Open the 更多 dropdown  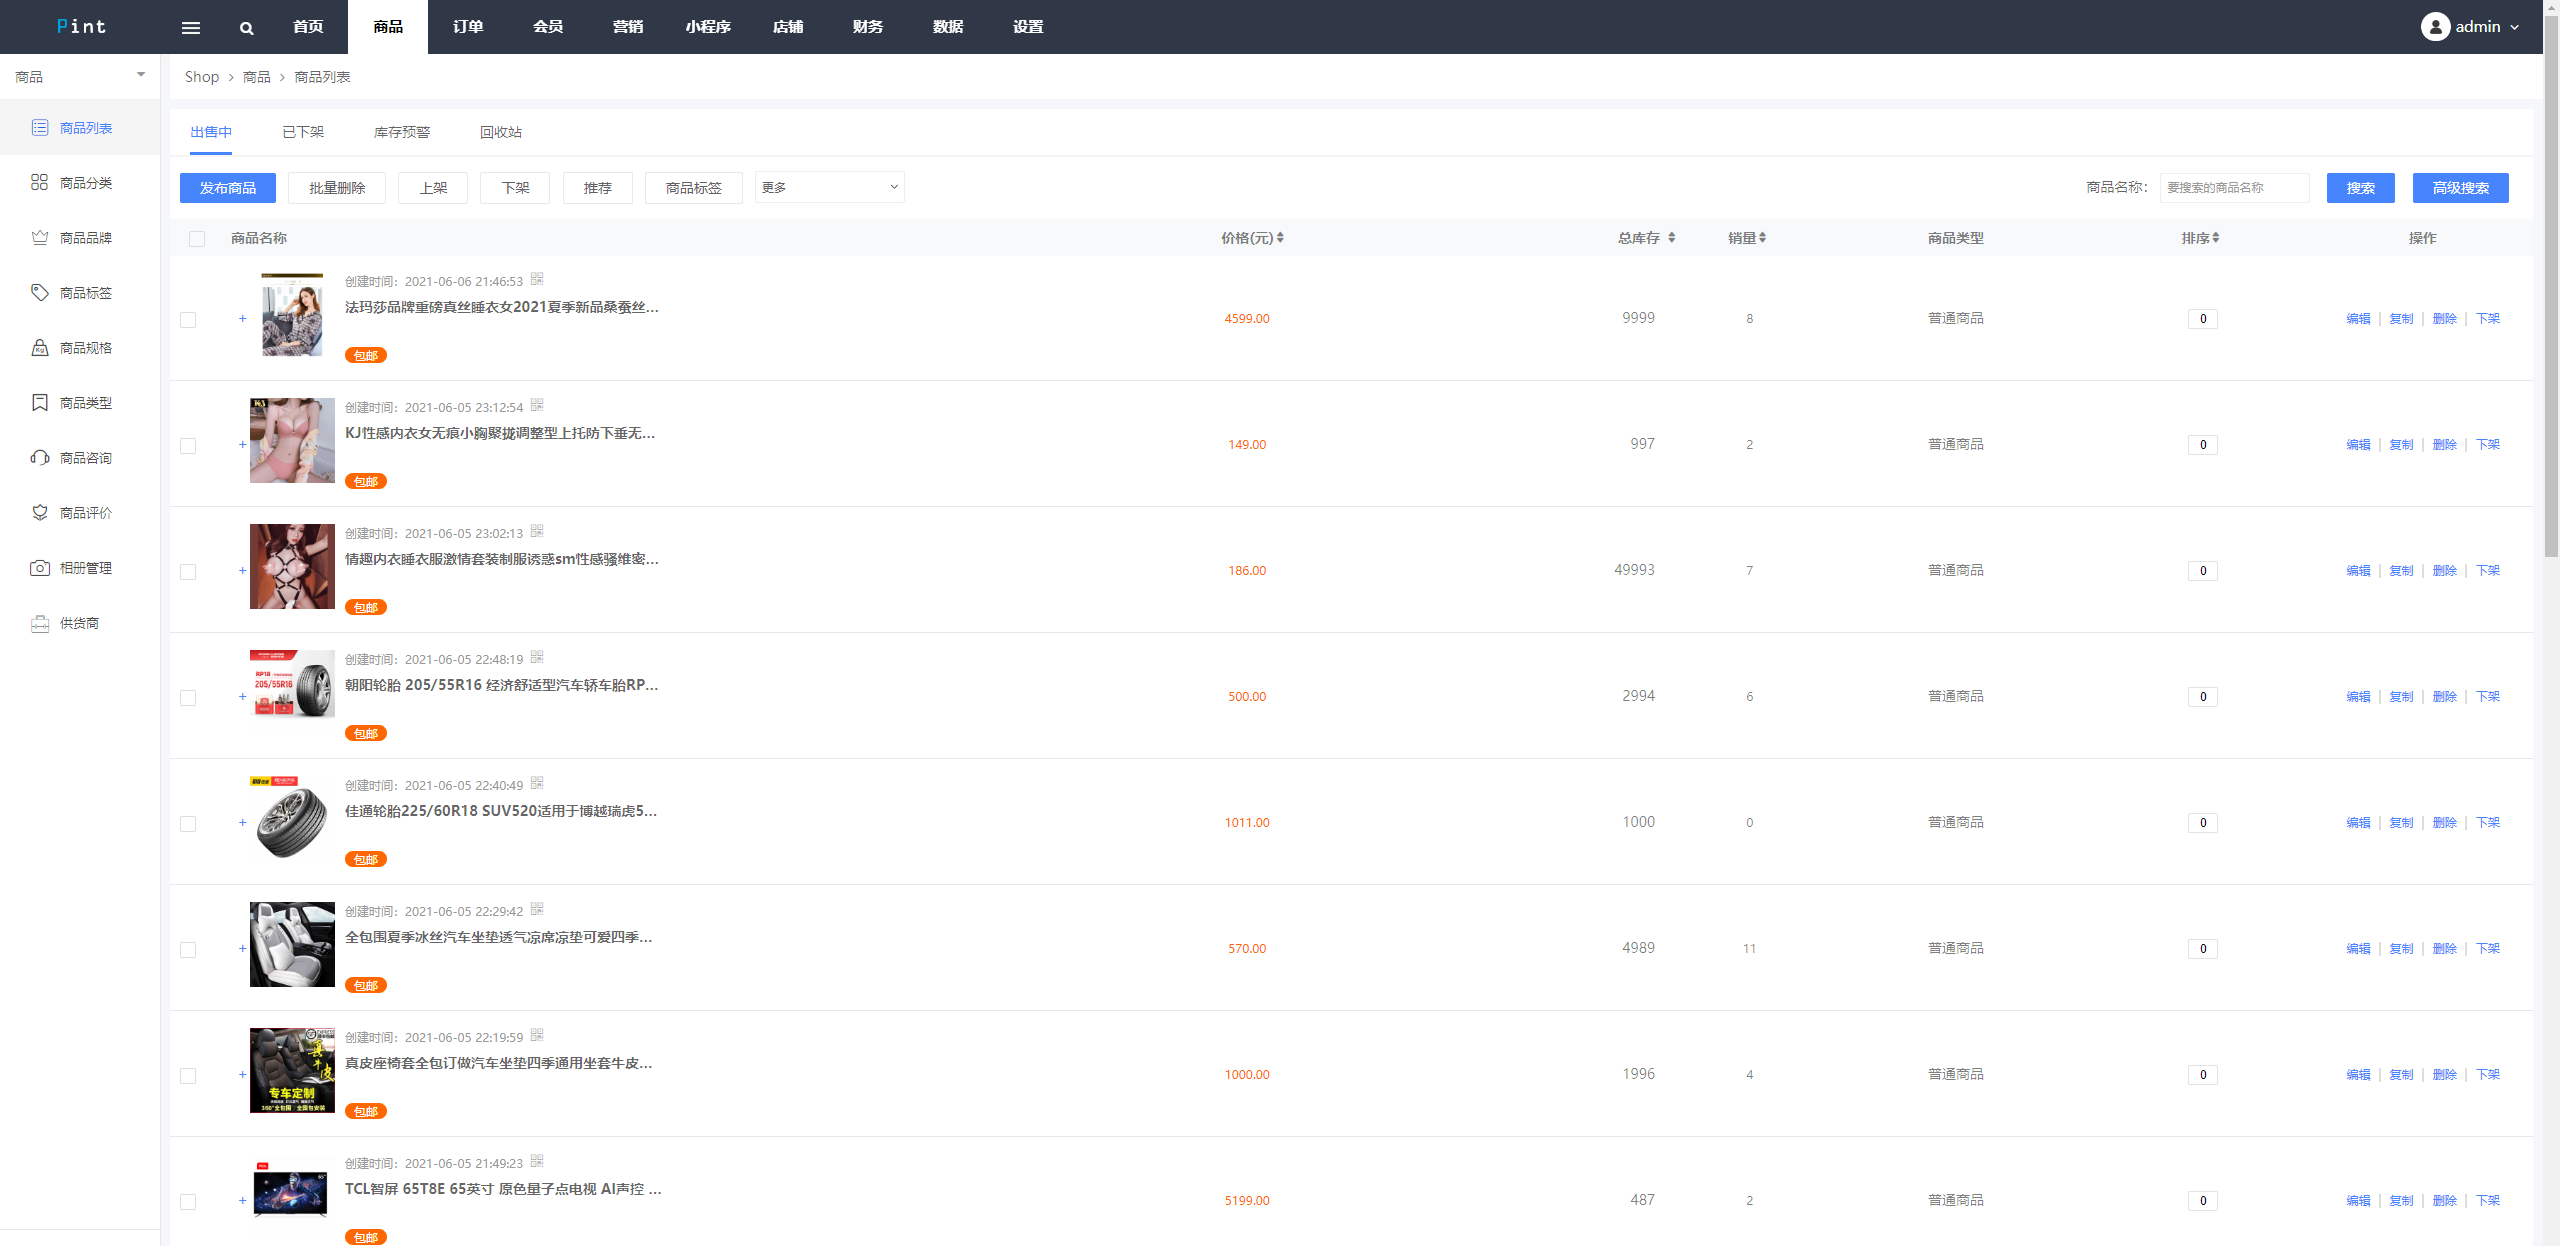(829, 187)
